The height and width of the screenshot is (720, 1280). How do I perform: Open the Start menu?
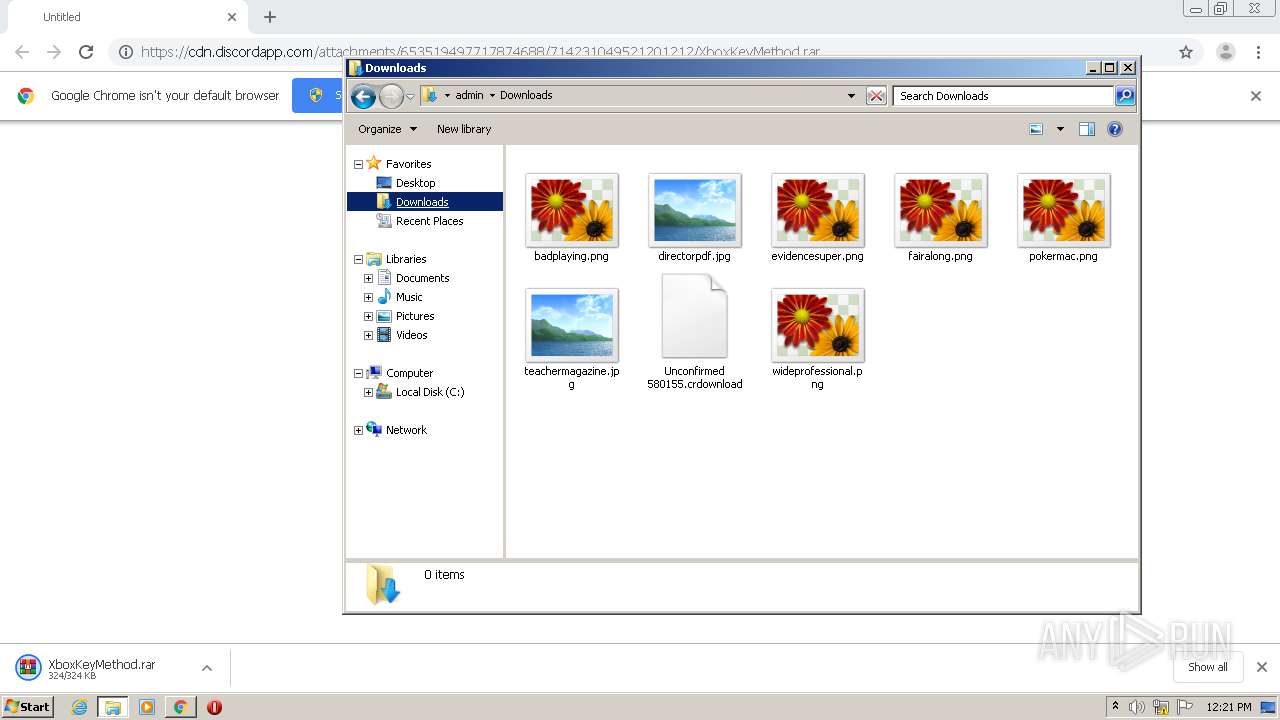coord(27,706)
